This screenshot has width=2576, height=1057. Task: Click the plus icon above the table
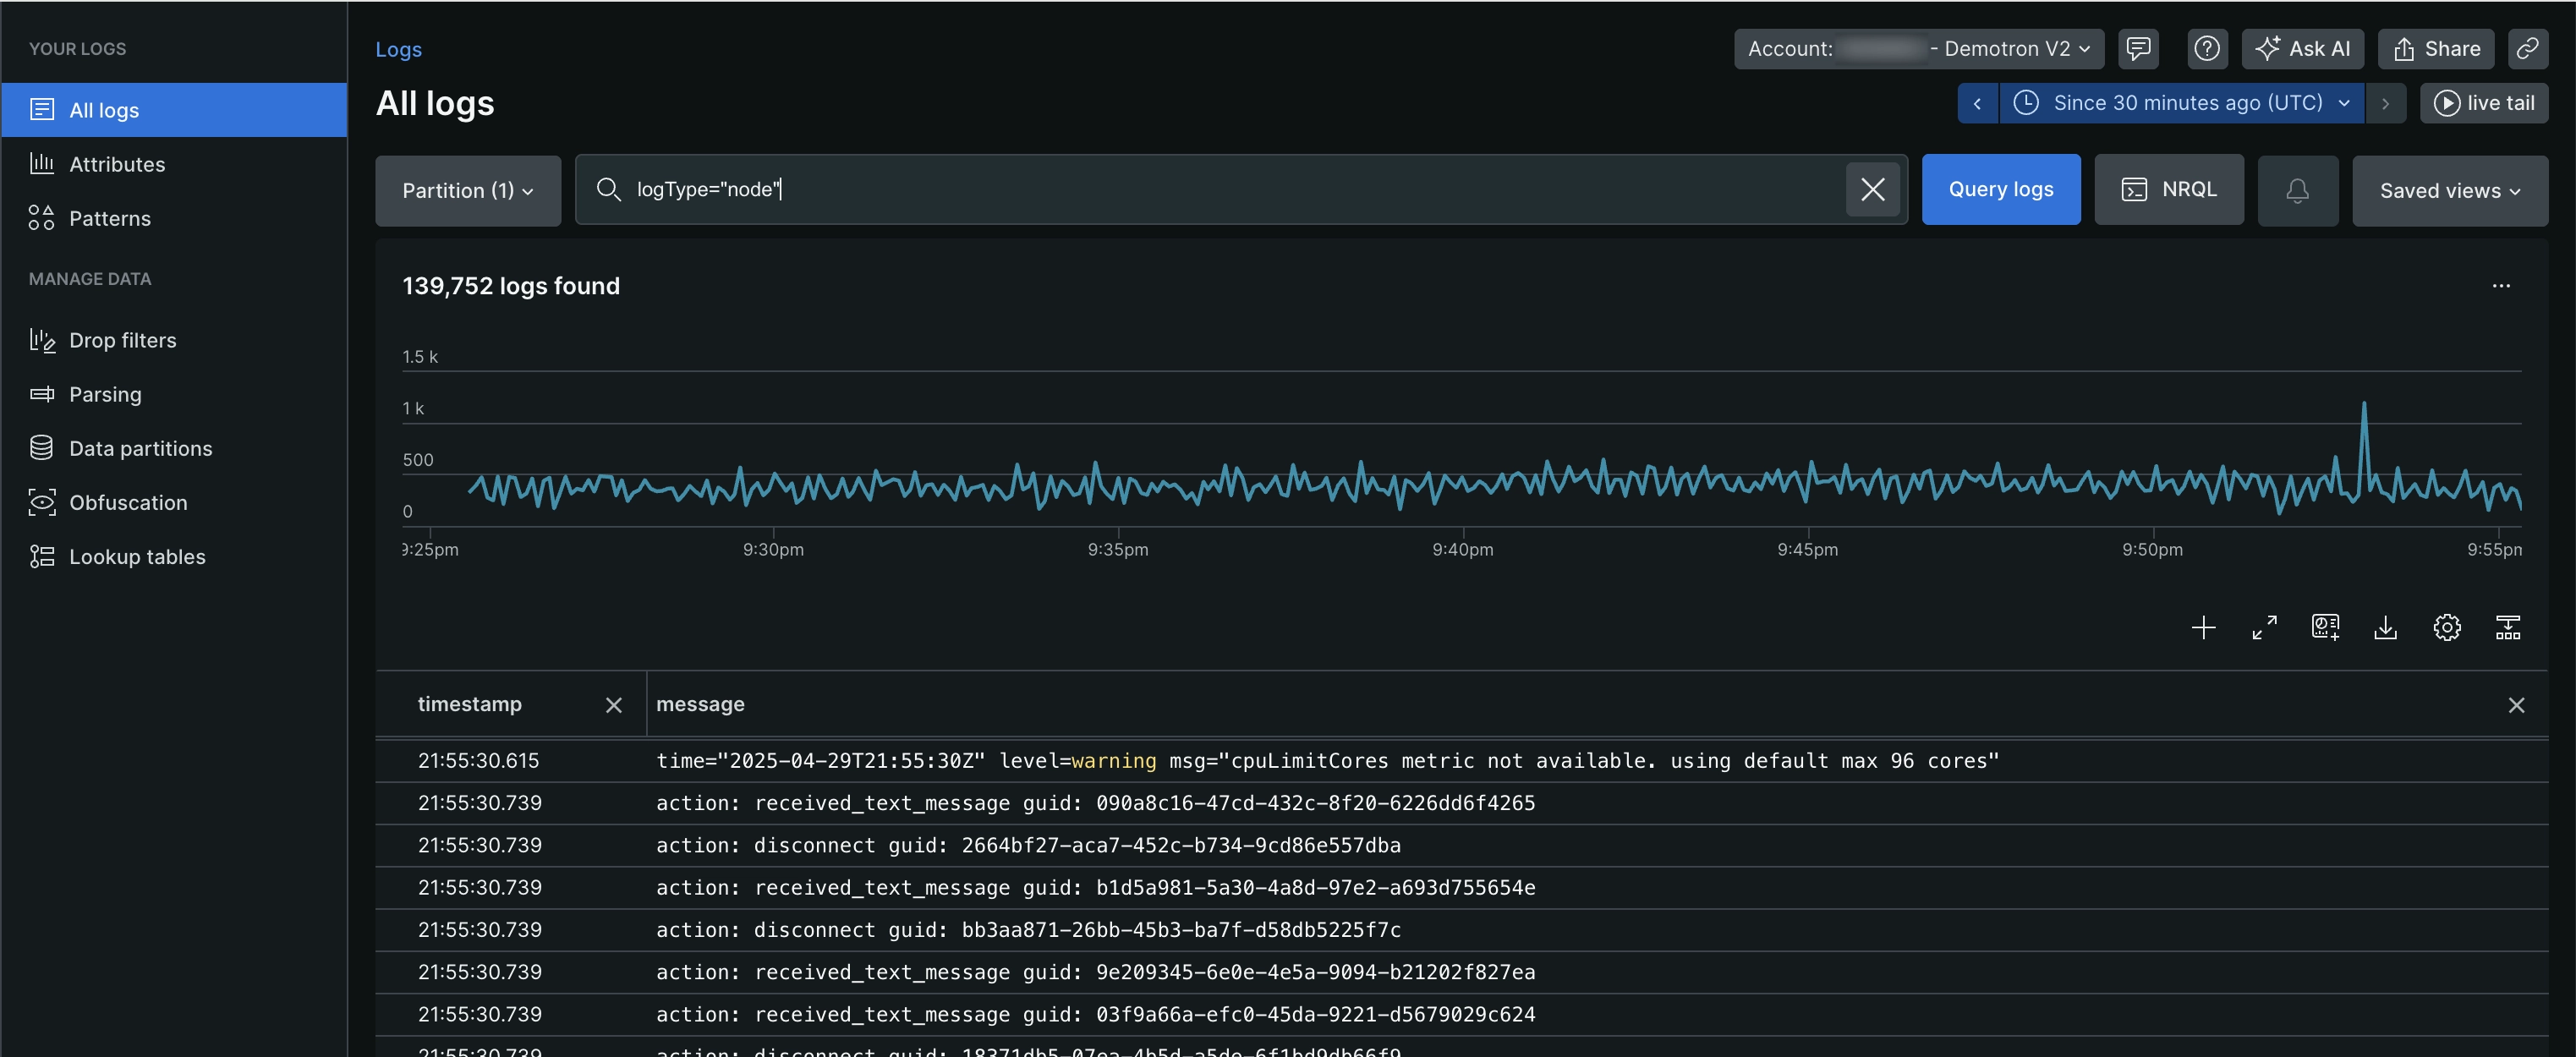(x=2203, y=628)
